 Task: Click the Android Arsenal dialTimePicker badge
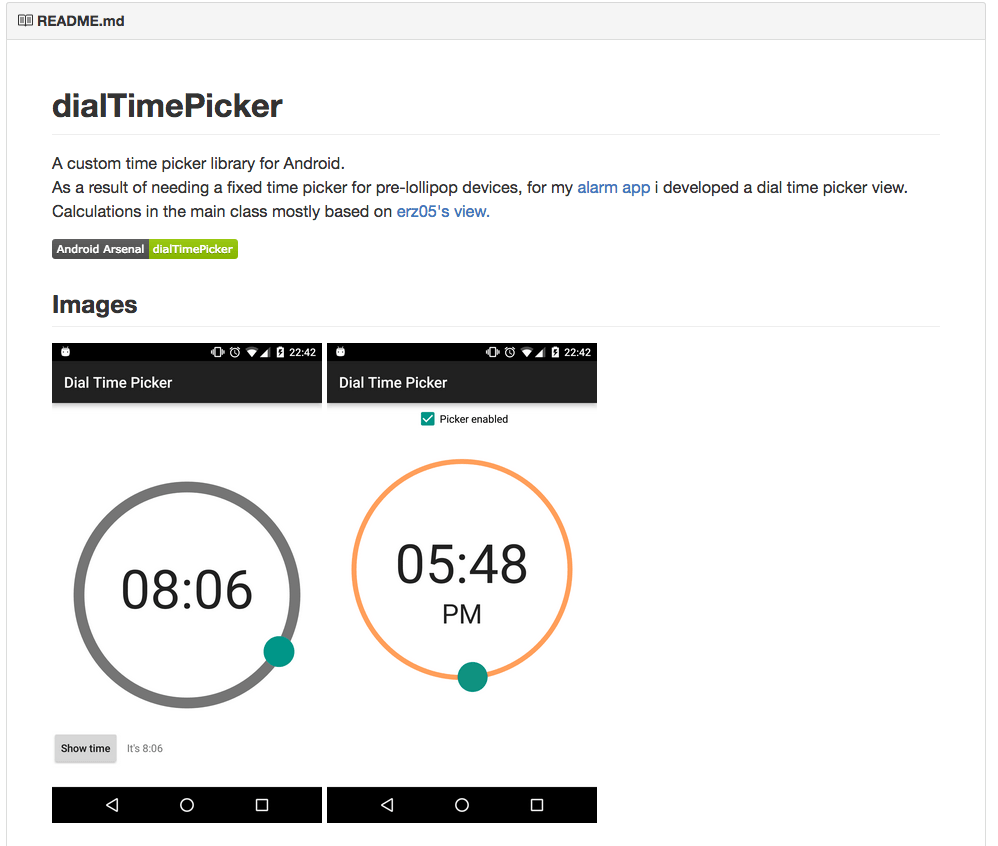coord(145,249)
